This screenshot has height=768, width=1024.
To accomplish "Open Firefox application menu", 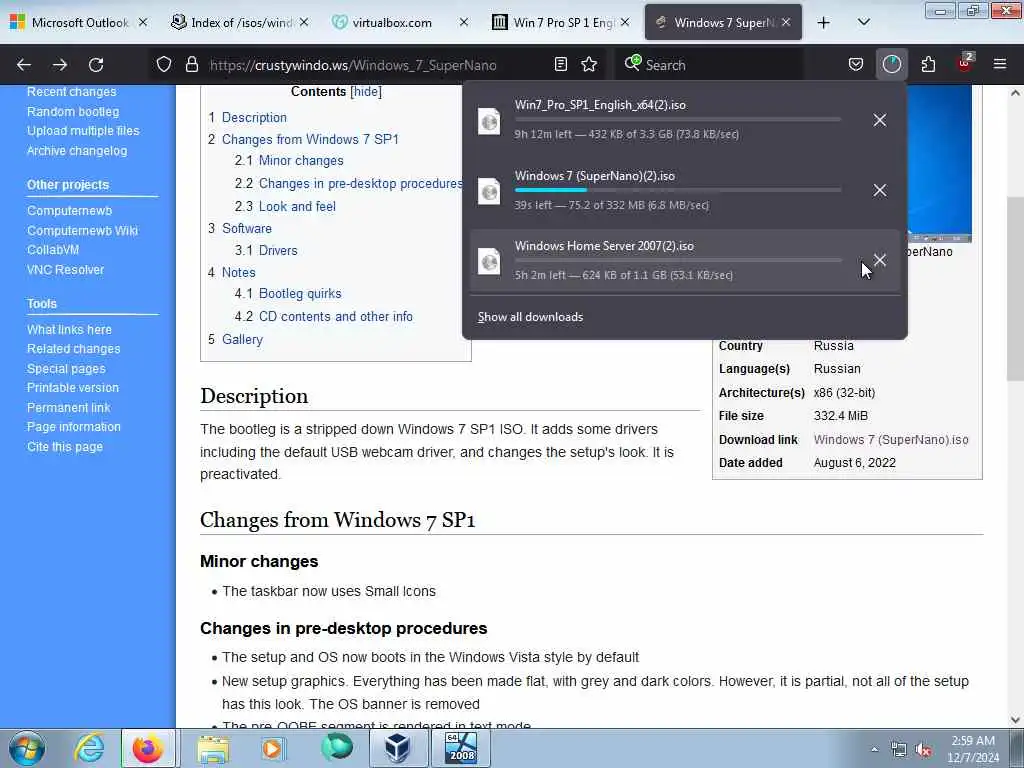I will click(1000, 64).
